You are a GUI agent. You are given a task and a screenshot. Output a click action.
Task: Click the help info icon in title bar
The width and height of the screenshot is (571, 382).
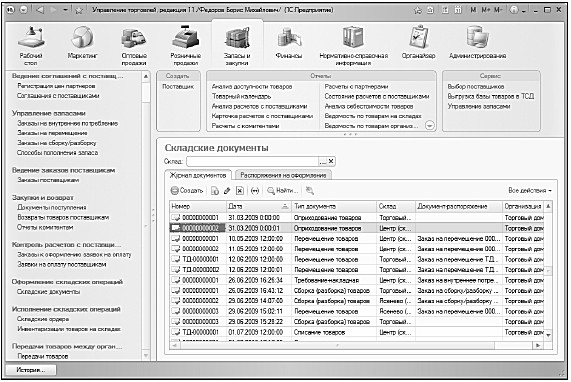tap(513, 10)
